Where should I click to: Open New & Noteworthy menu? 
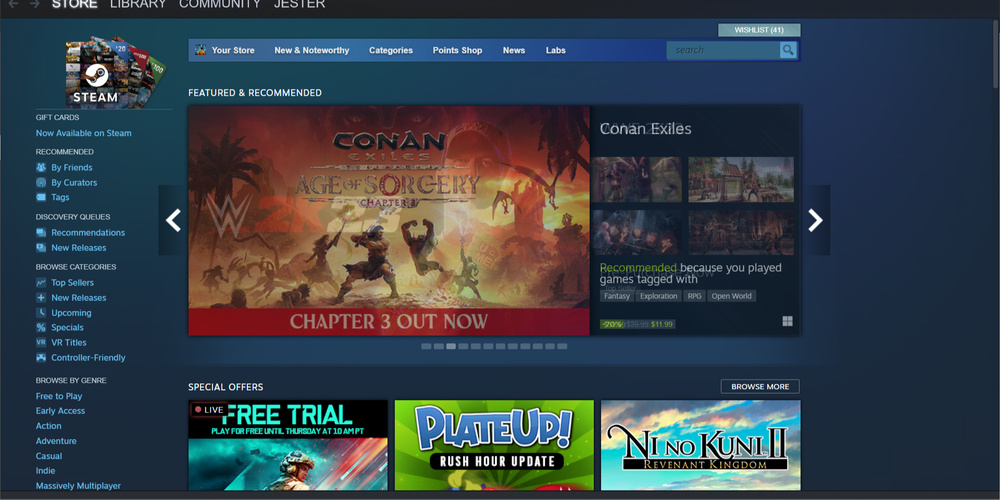click(x=312, y=50)
